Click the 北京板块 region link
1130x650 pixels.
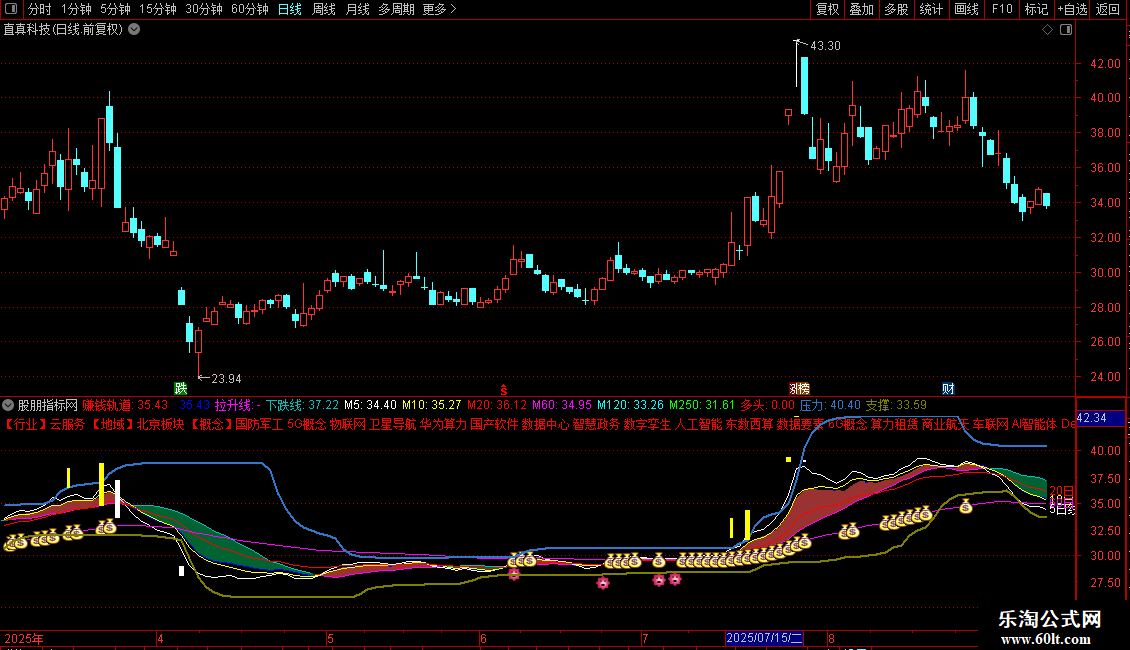click(x=160, y=424)
